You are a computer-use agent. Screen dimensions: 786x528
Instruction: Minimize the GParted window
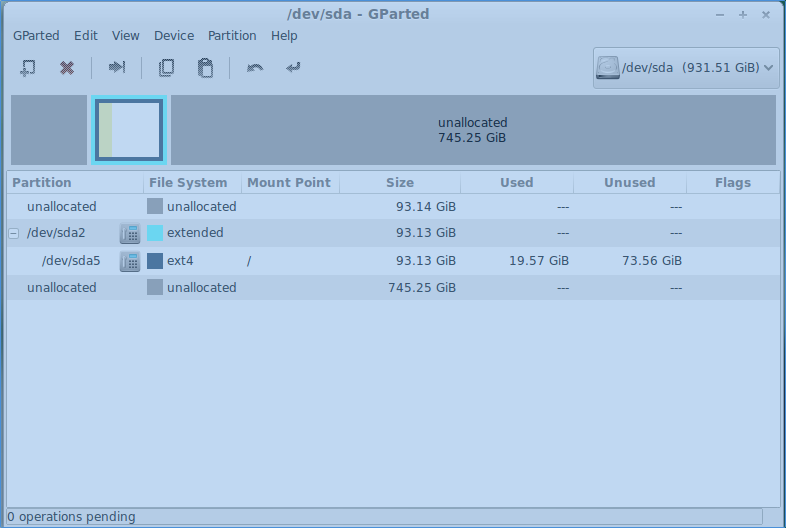coord(720,15)
